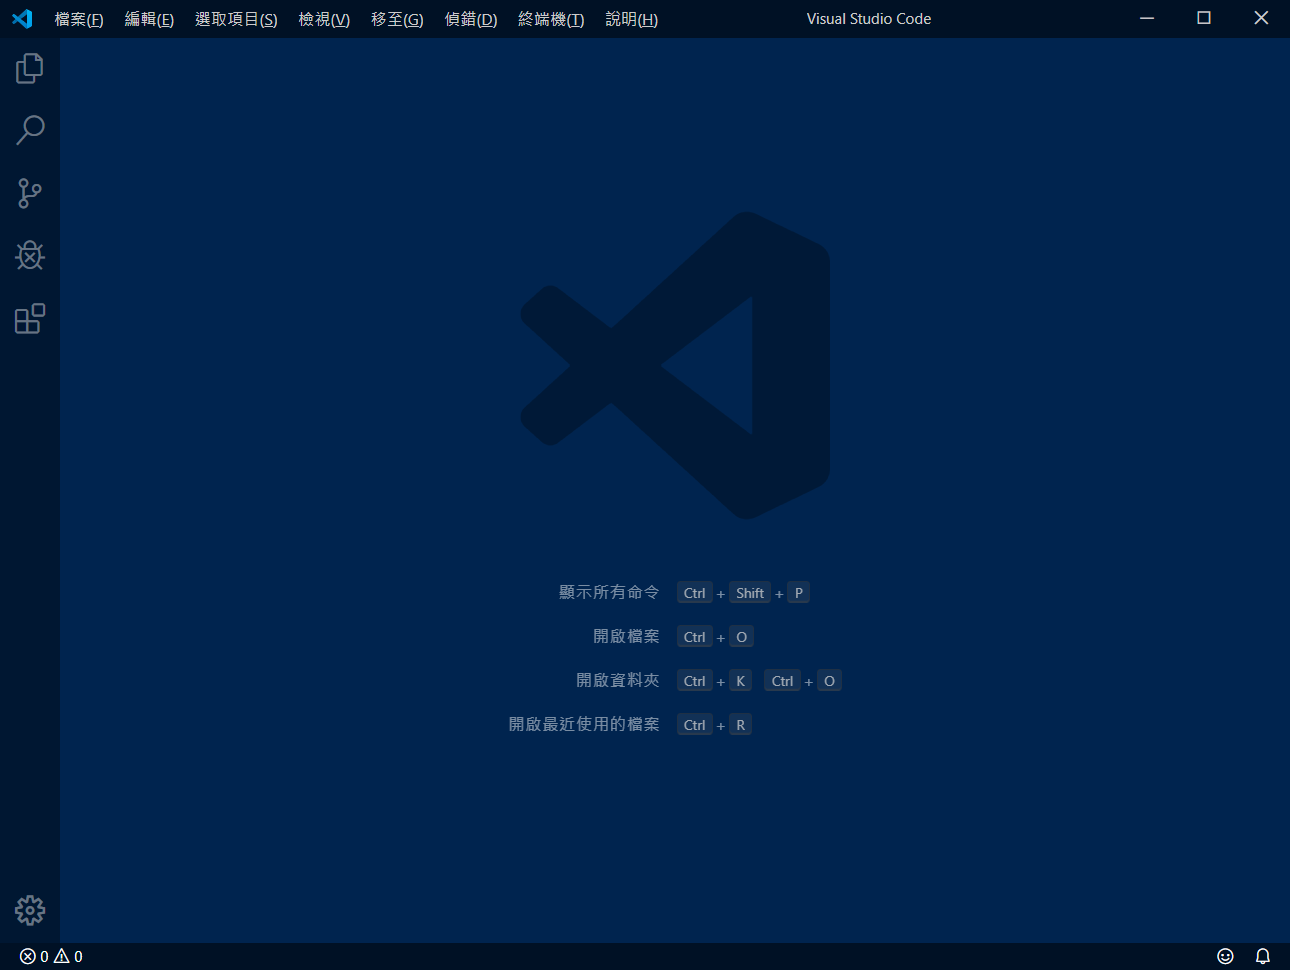
Task: Click the 開啟最近使用的檔案 label
Action: pyautogui.click(x=584, y=724)
